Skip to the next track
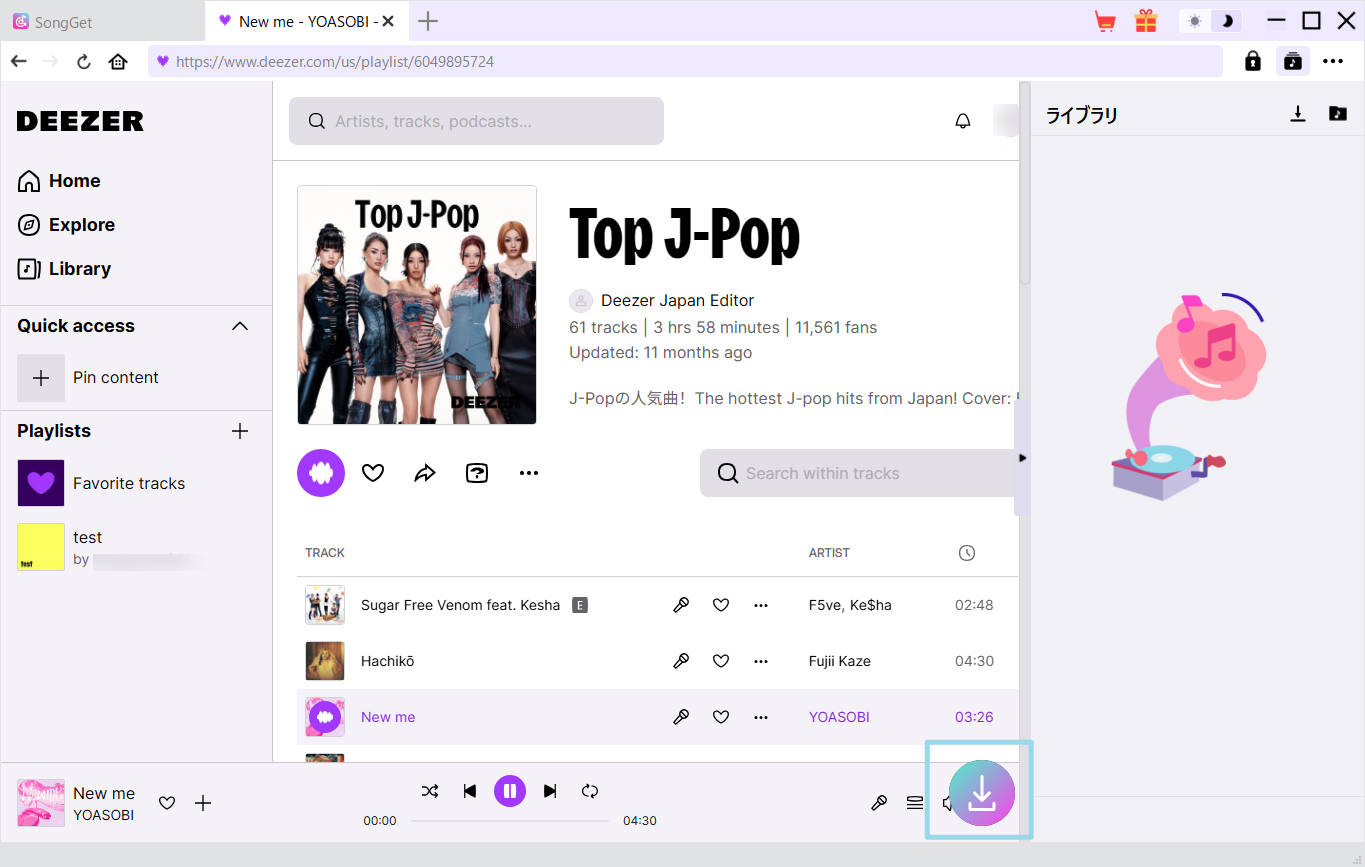This screenshot has width=1365, height=867. [550, 791]
